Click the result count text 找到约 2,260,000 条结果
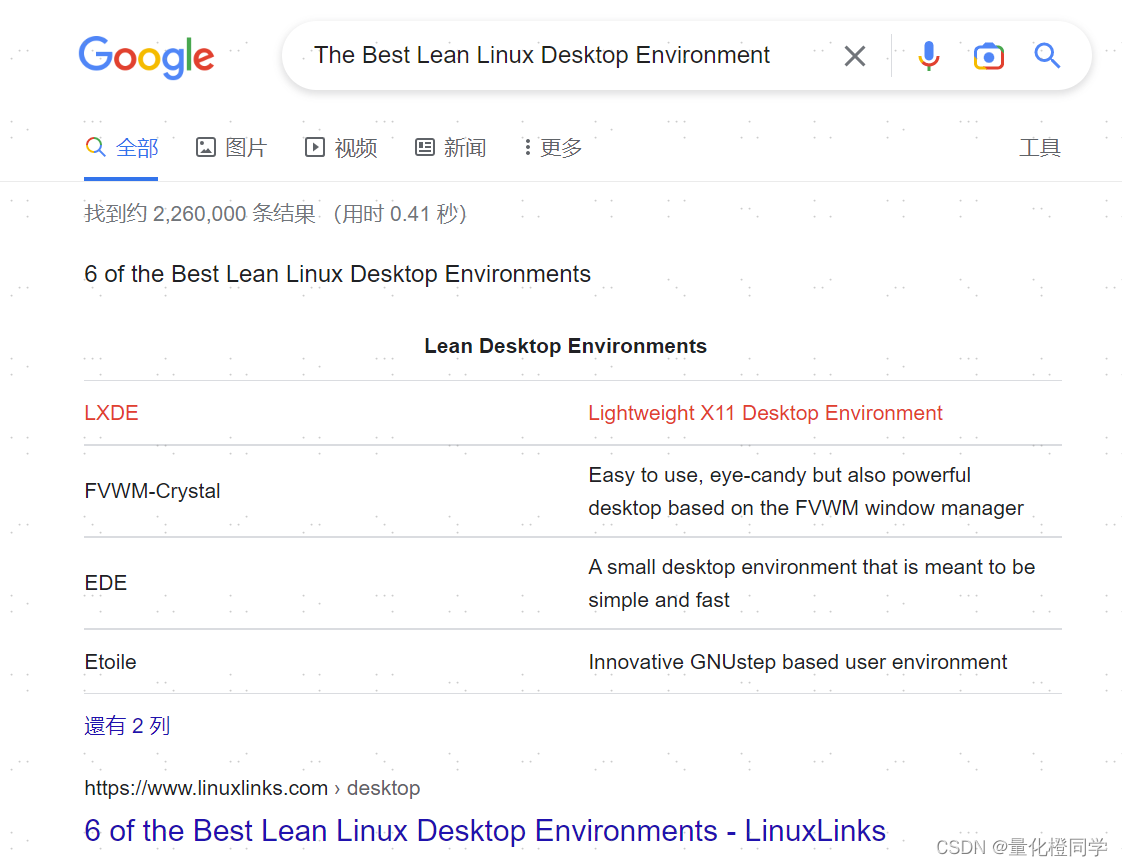Image resolution: width=1122 pixels, height=866 pixels. point(200,213)
